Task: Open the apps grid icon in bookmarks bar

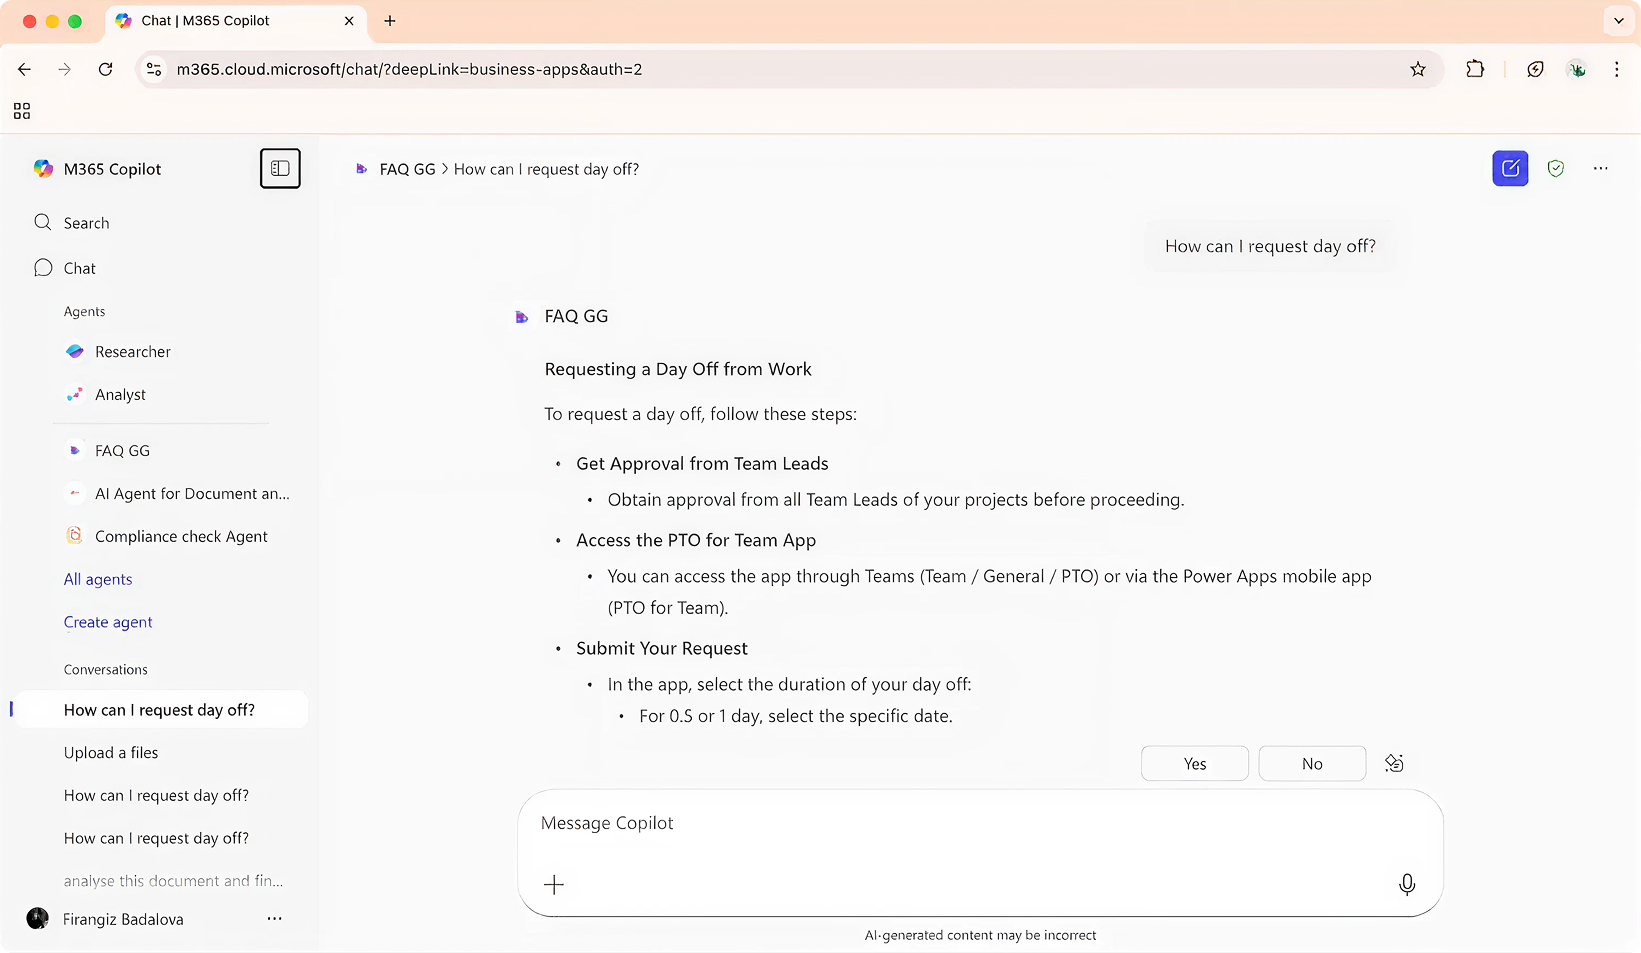Action: tap(22, 111)
